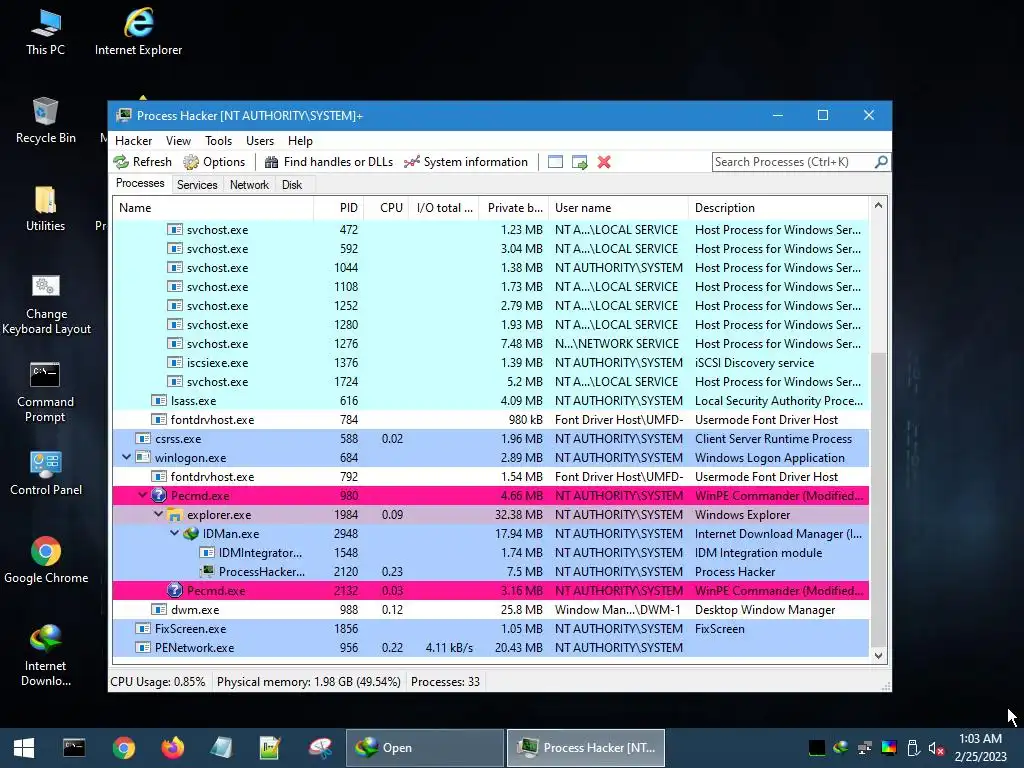The image size is (1024, 768).
Task: Open the Tools menu
Action: tap(218, 140)
